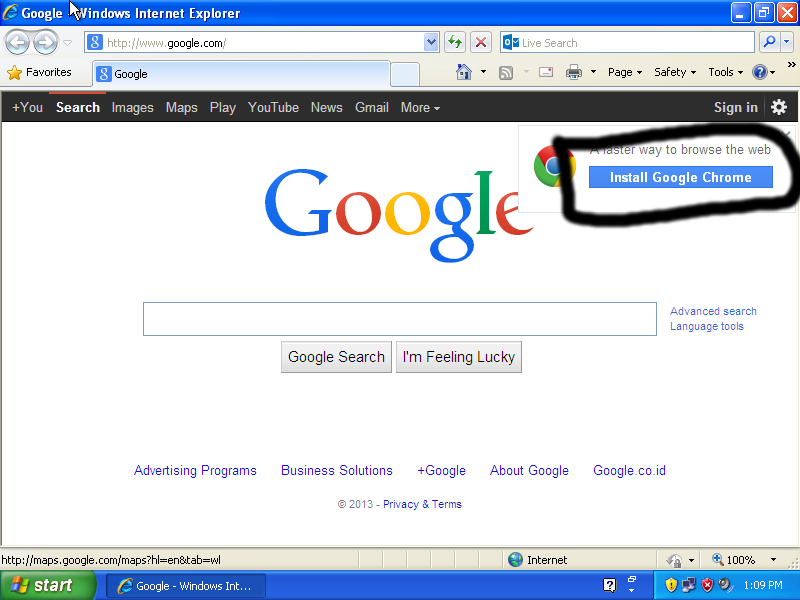Click the Windows start button

[47, 585]
